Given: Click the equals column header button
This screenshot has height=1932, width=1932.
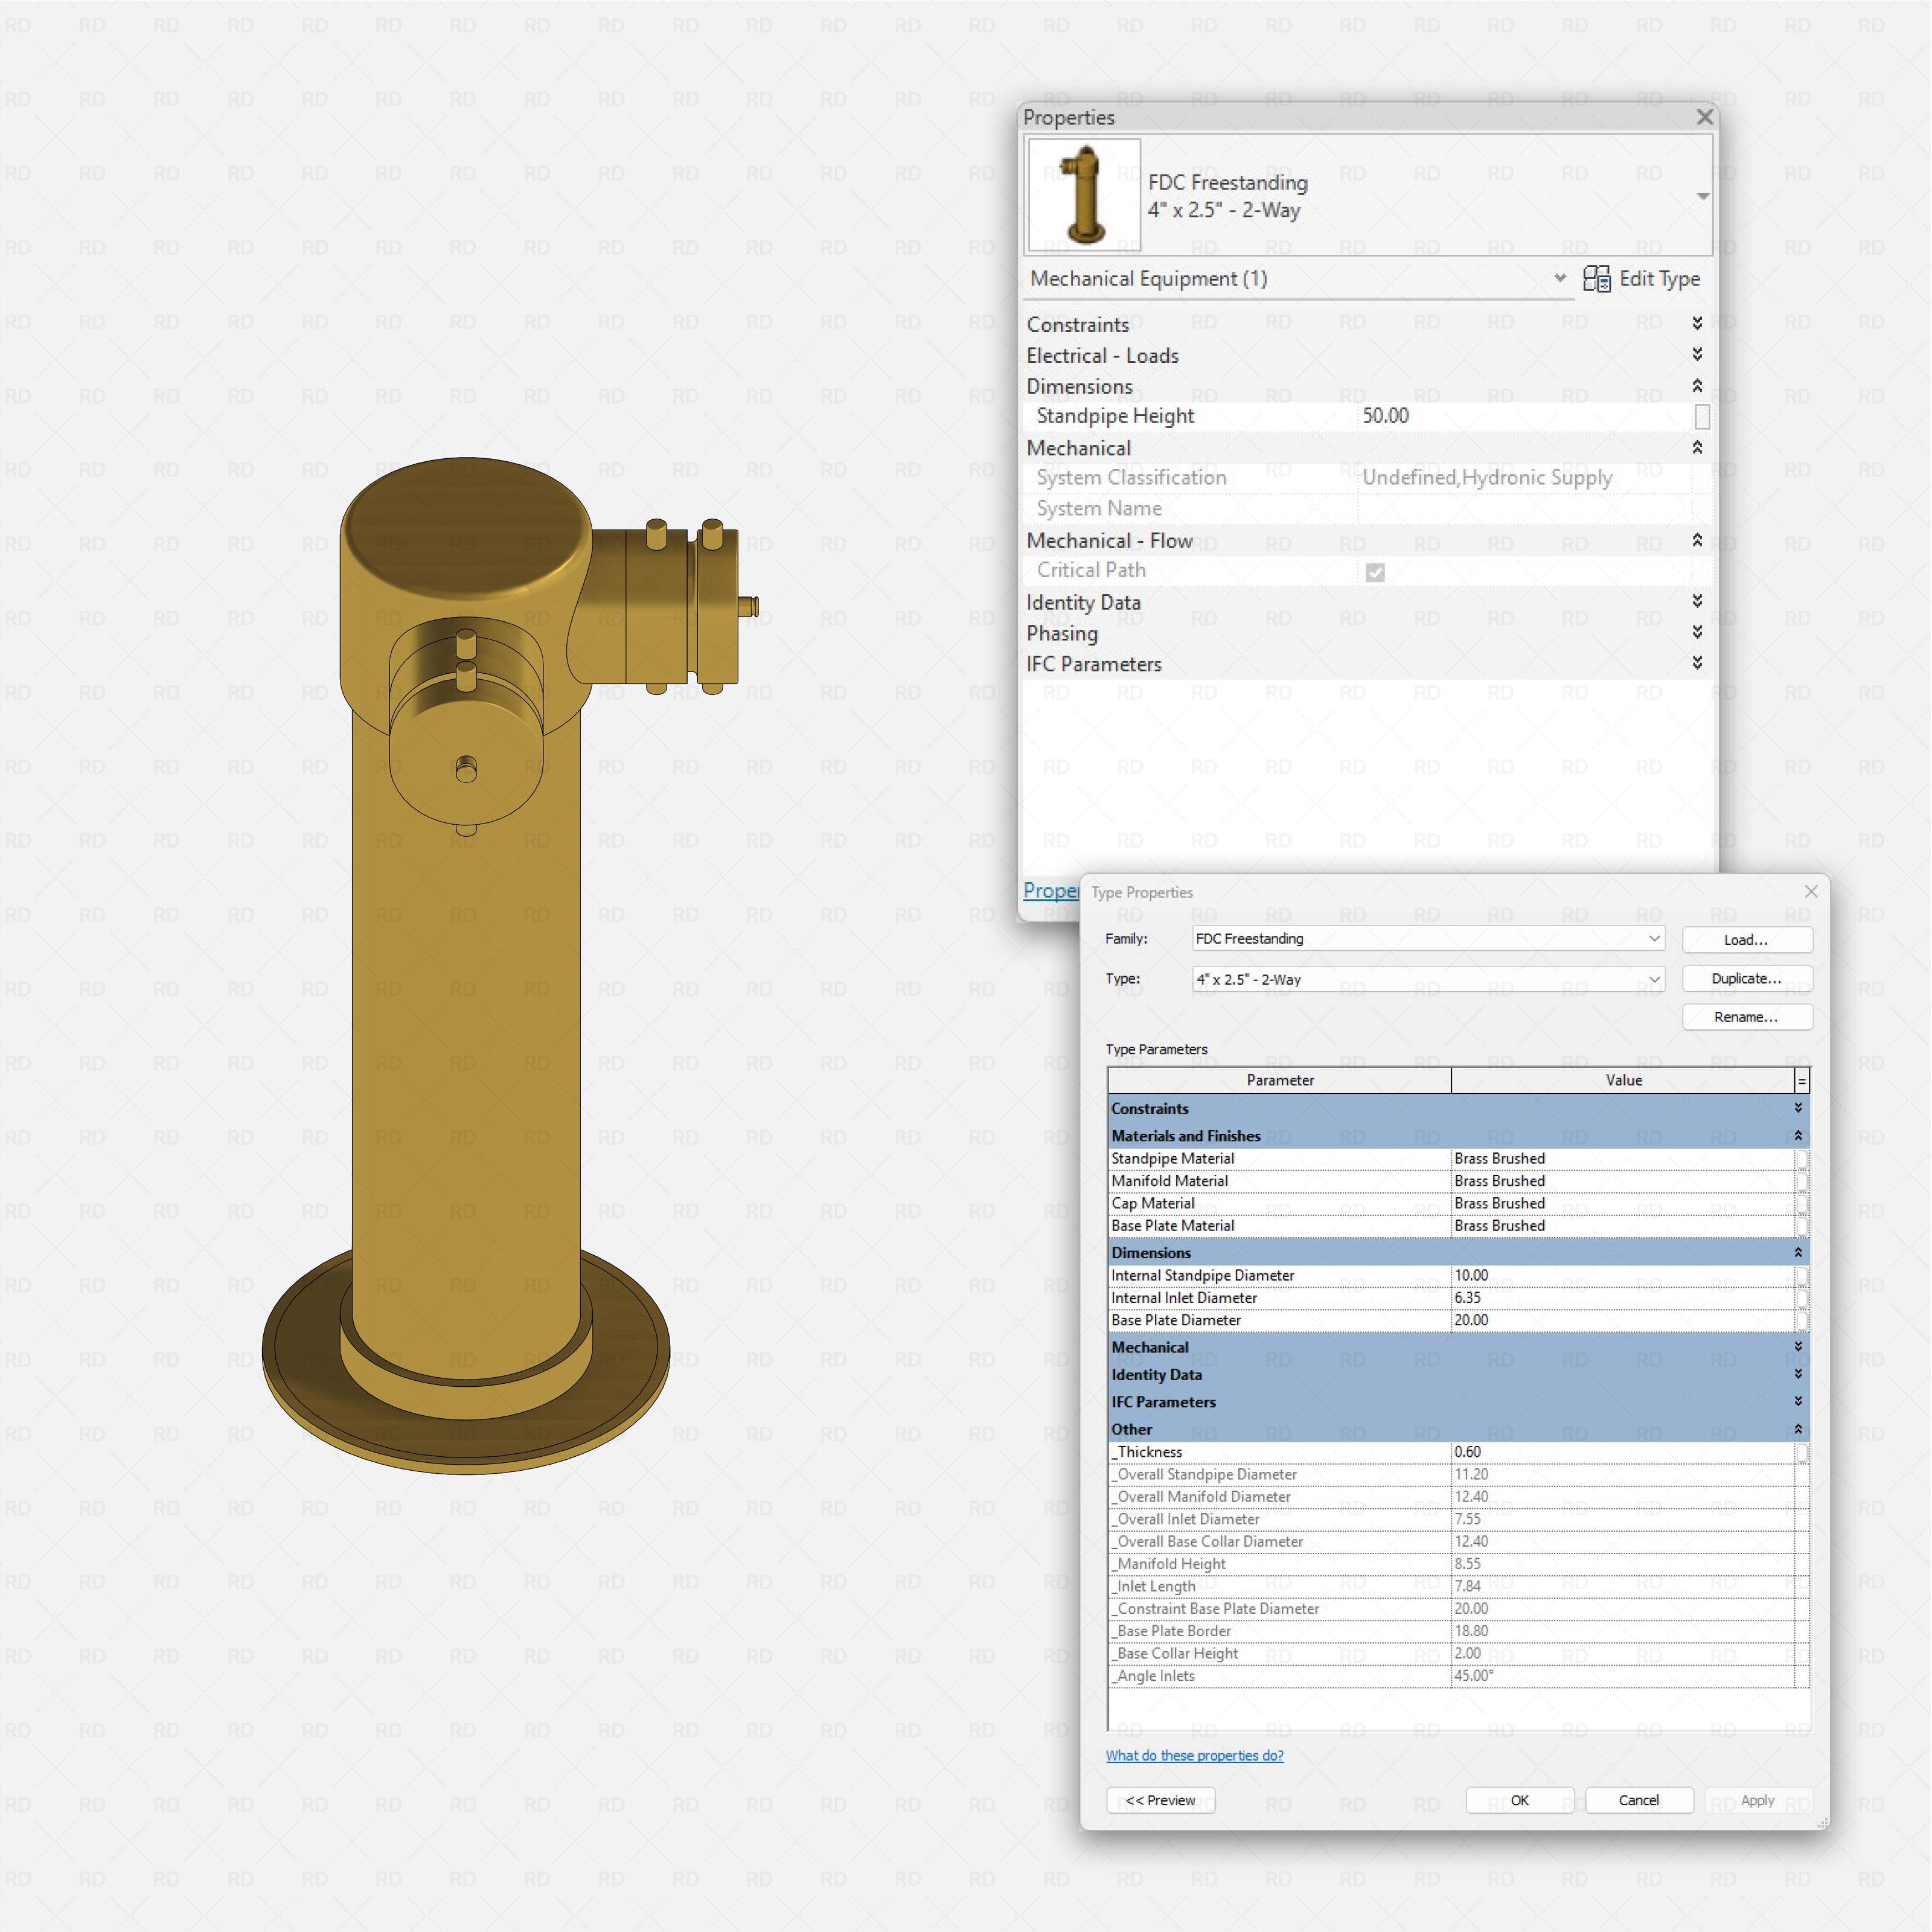Looking at the screenshot, I should 1802,1081.
